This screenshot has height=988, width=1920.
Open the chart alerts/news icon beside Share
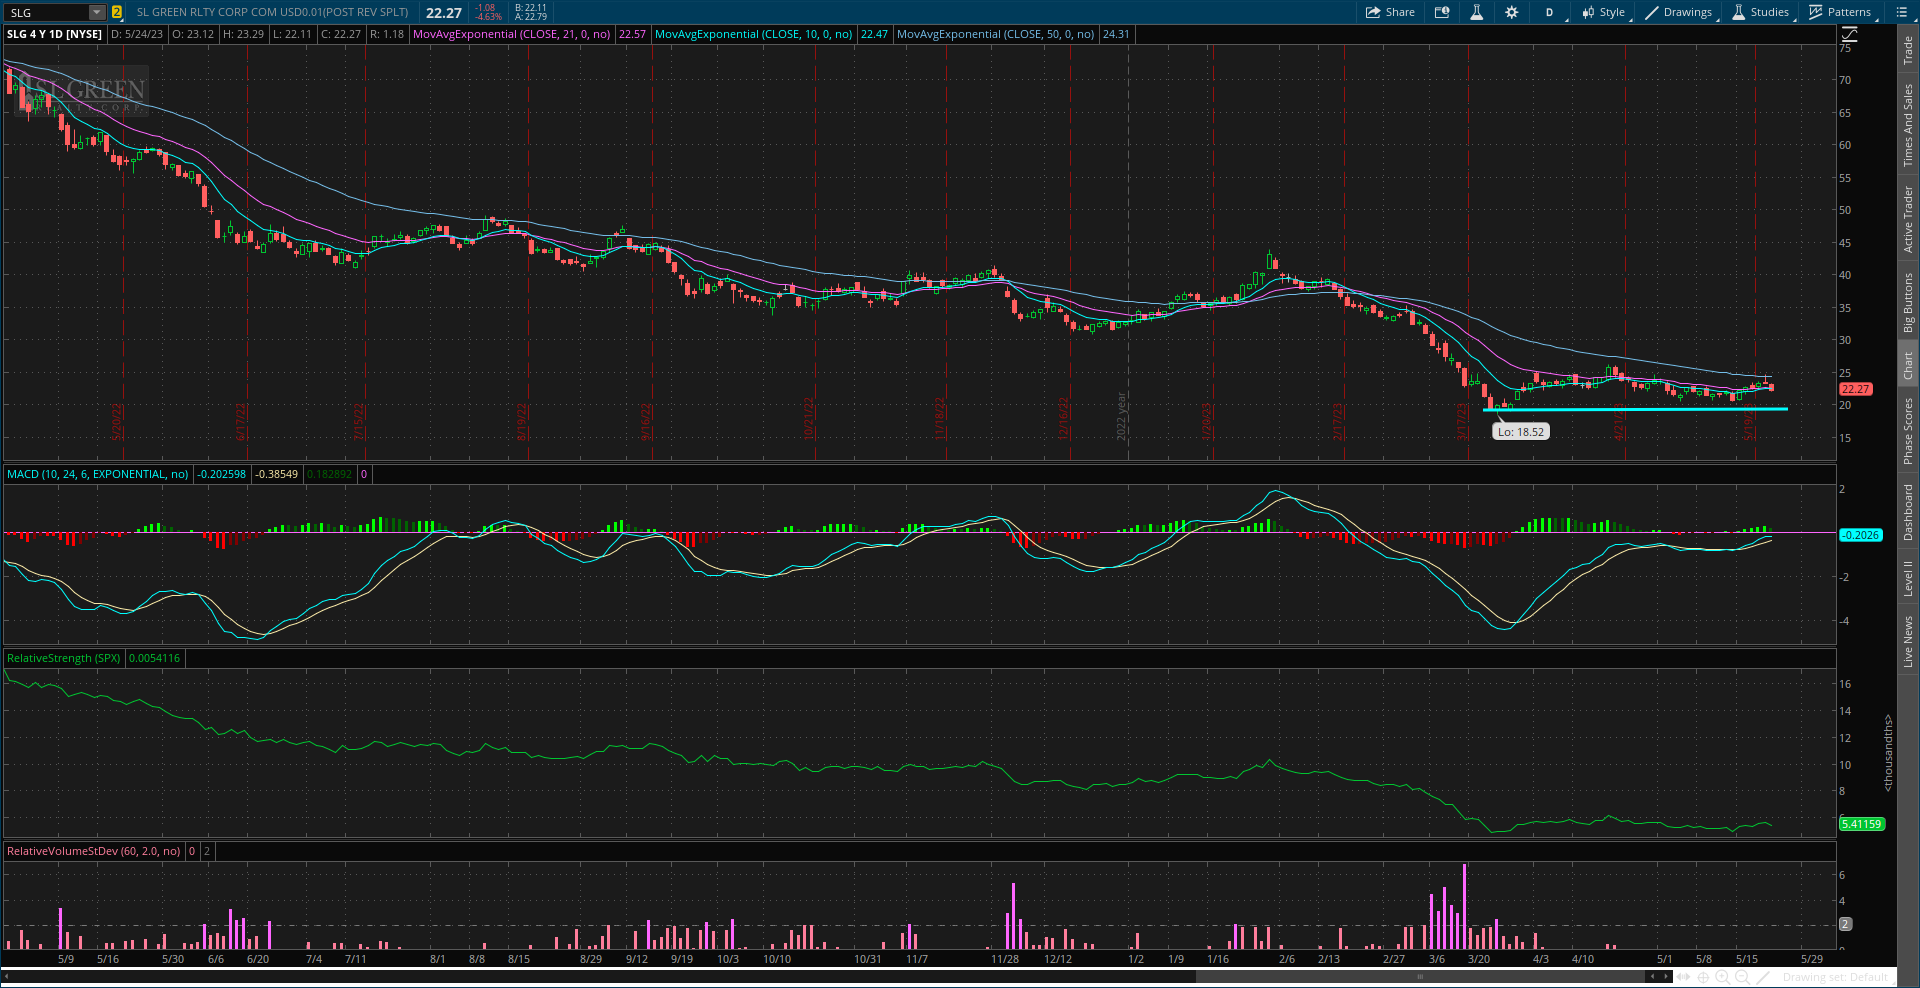(x=1442, y=12)
